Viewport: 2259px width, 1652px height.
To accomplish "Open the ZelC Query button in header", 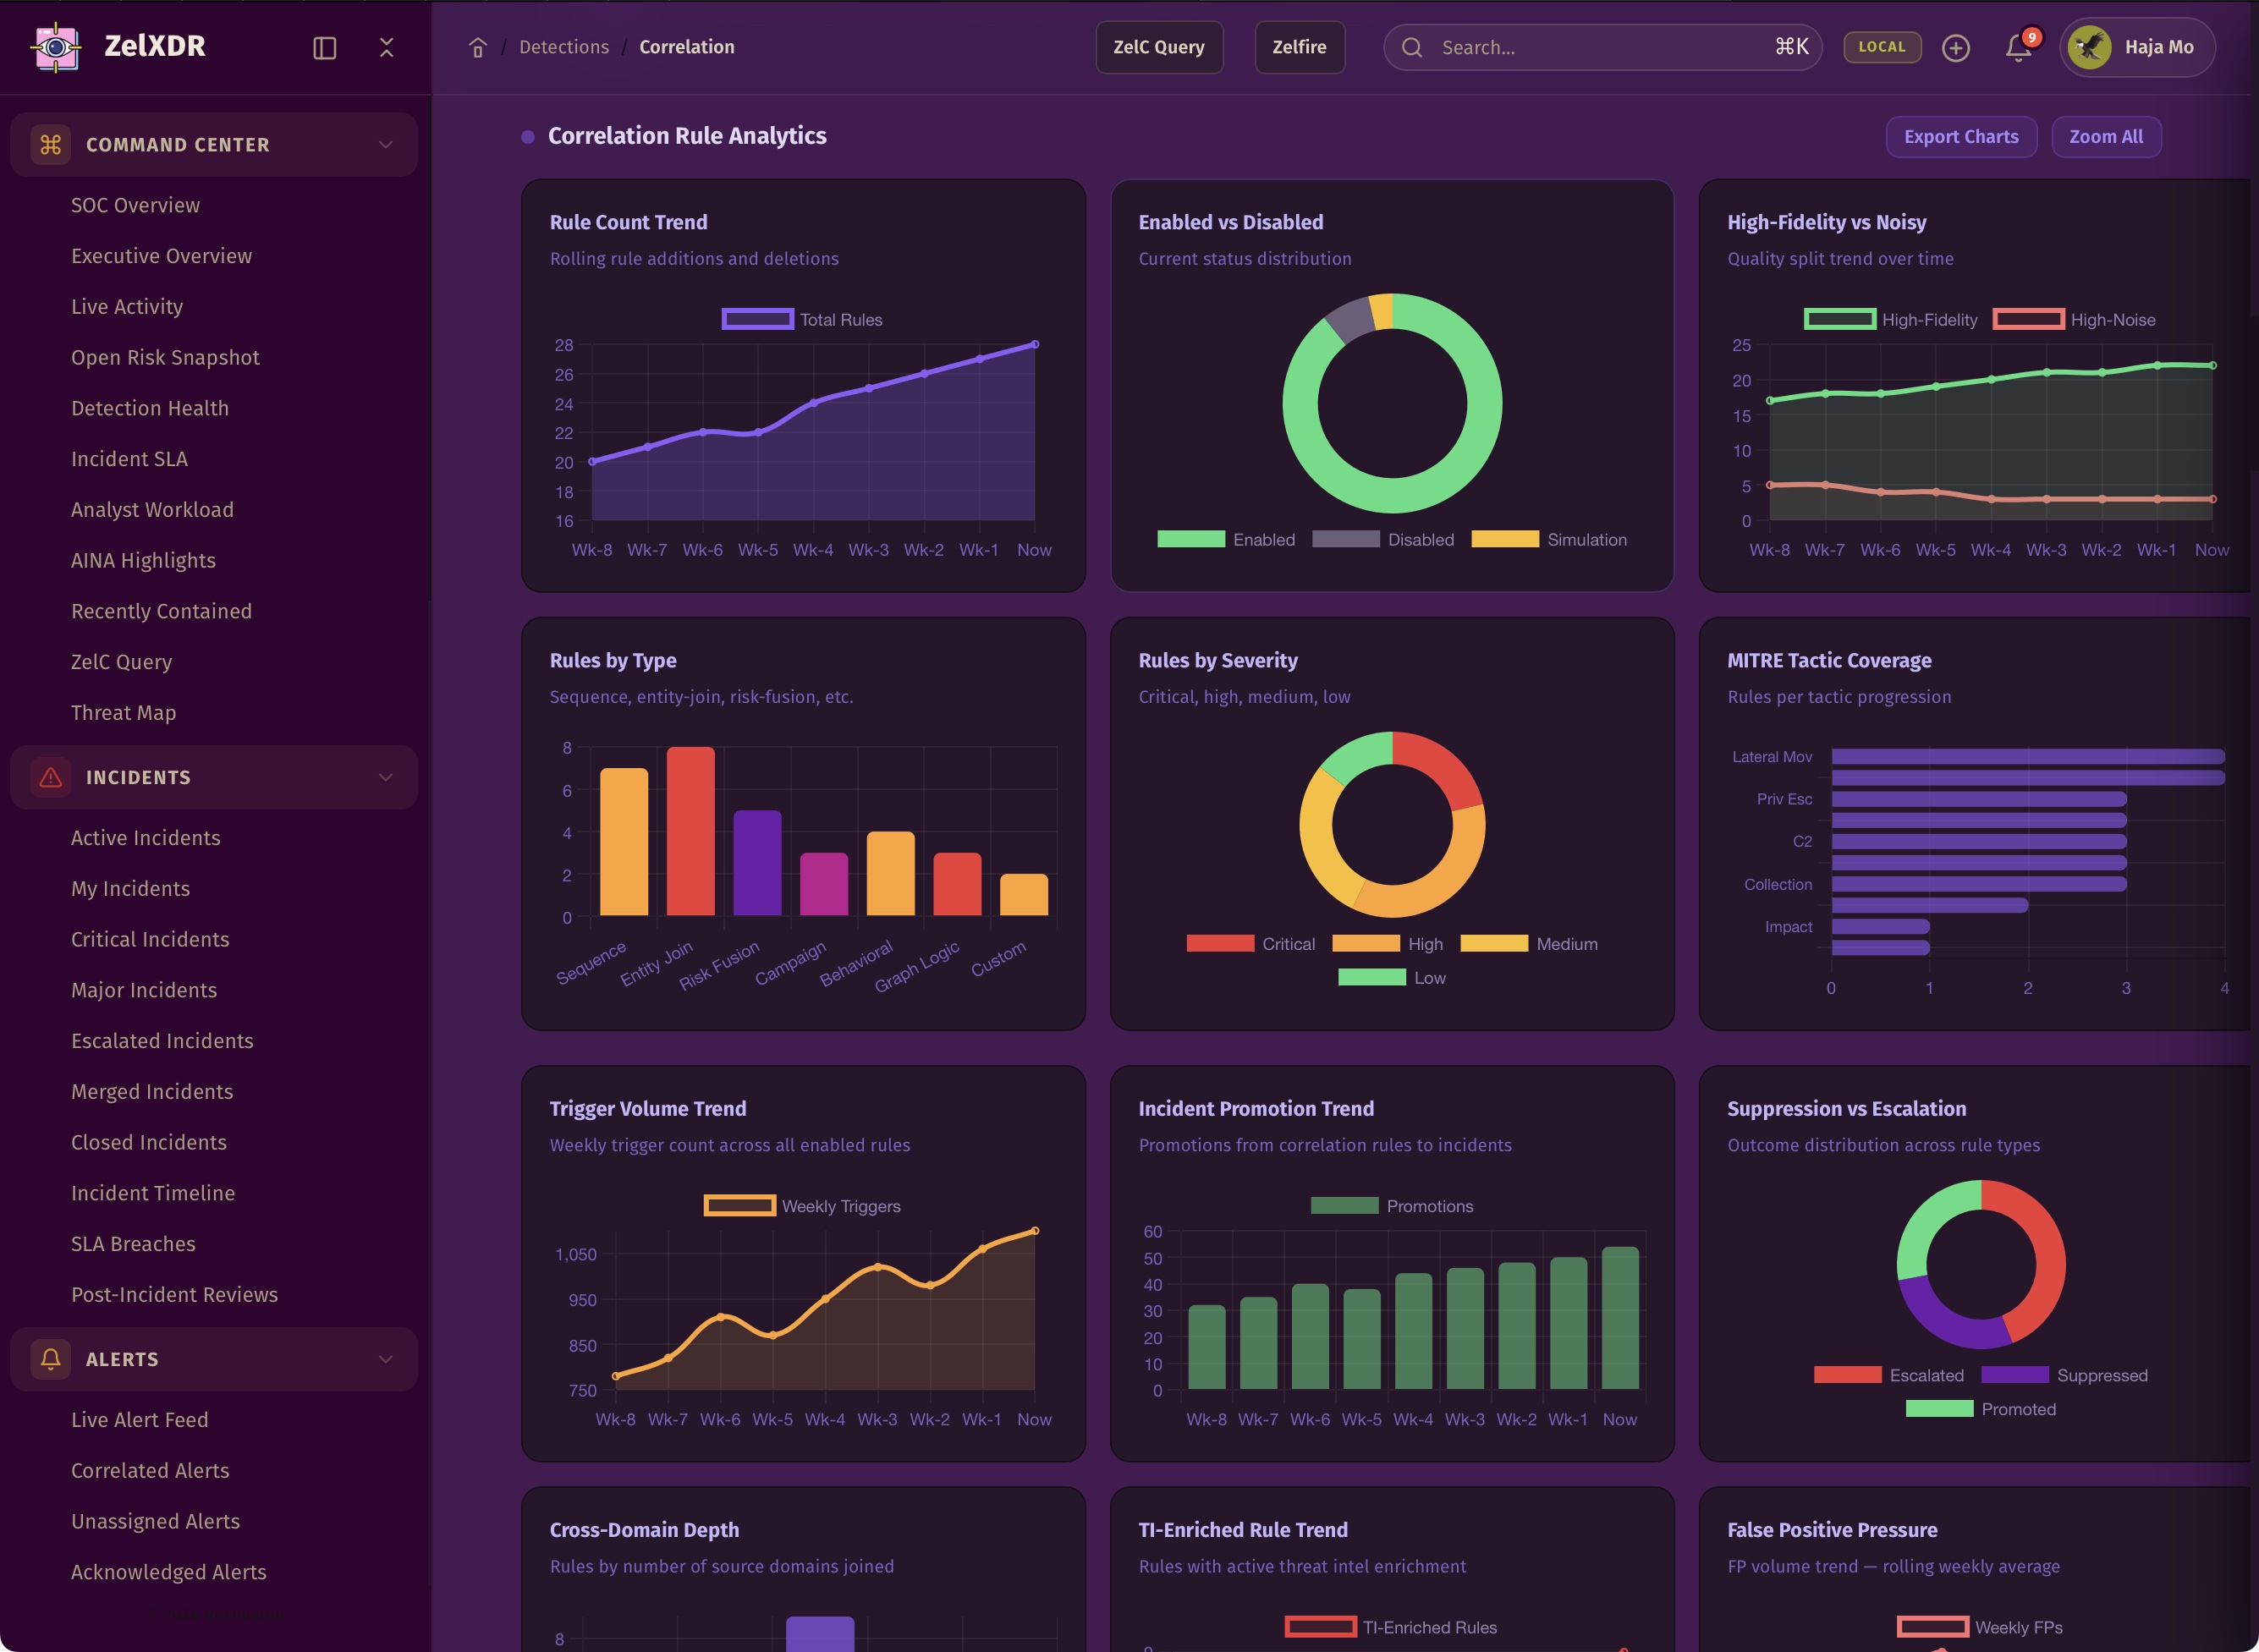I will point(1158,47).
